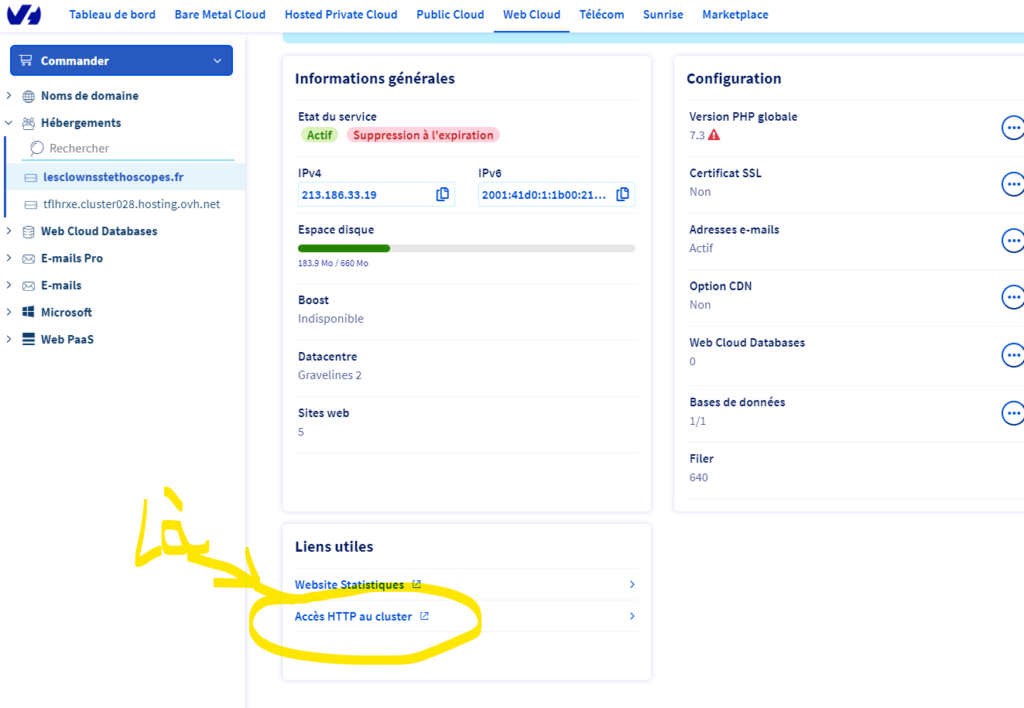The image size is (1024, 708).
Task: Copy the IPv4 address with copy icon
Action: click(442, 194)
